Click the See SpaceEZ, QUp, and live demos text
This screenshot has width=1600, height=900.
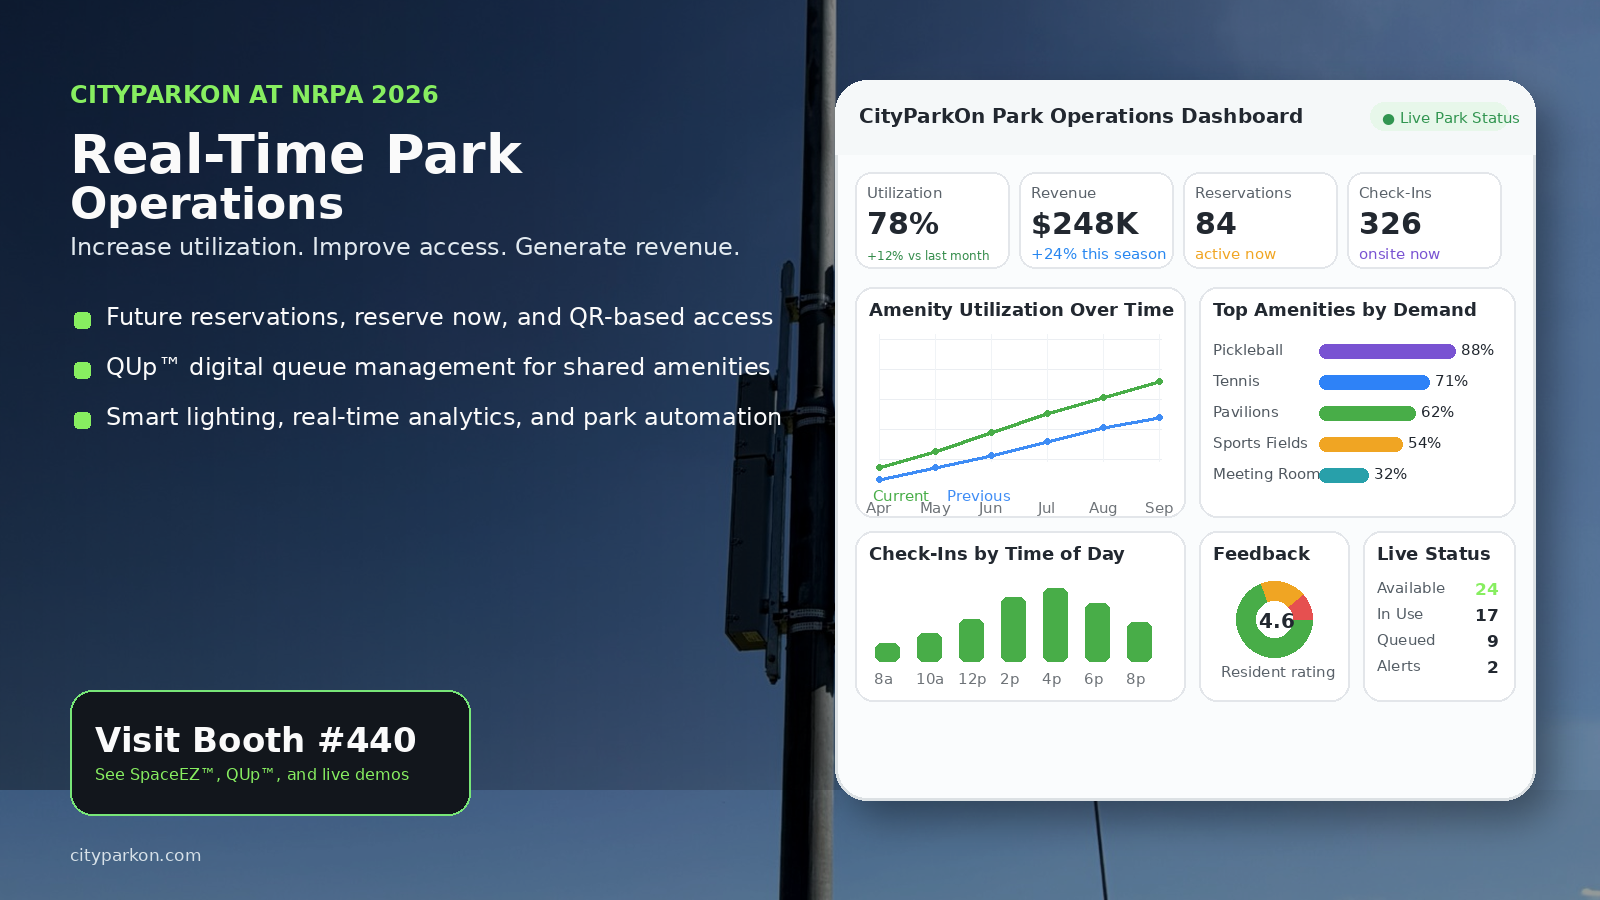click(x=252, y=774)
